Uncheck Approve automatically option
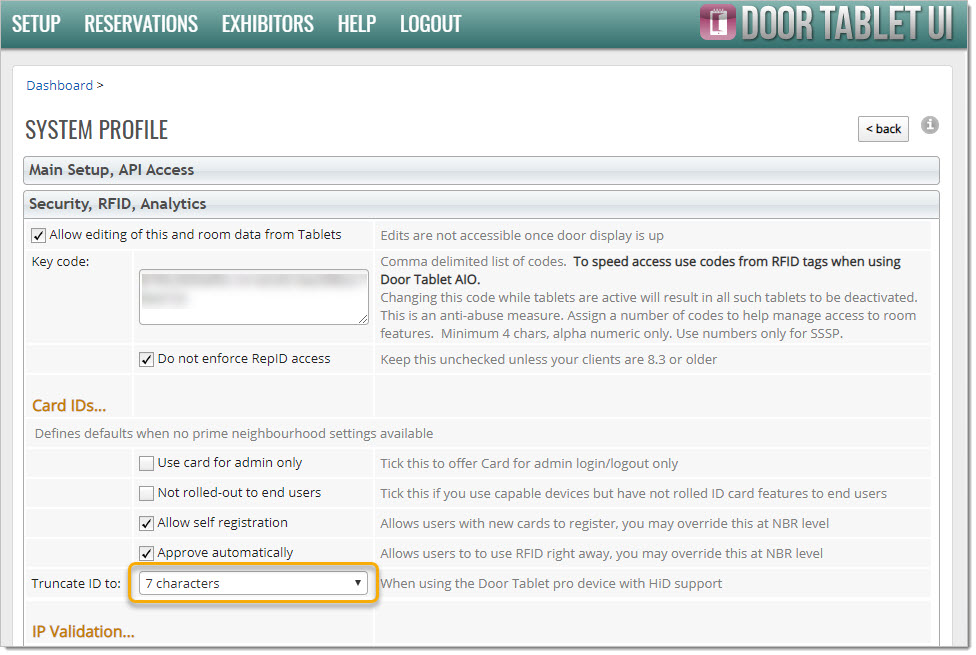Image resolution: width=976 pixels, height=655 pixels. point(147,554)
